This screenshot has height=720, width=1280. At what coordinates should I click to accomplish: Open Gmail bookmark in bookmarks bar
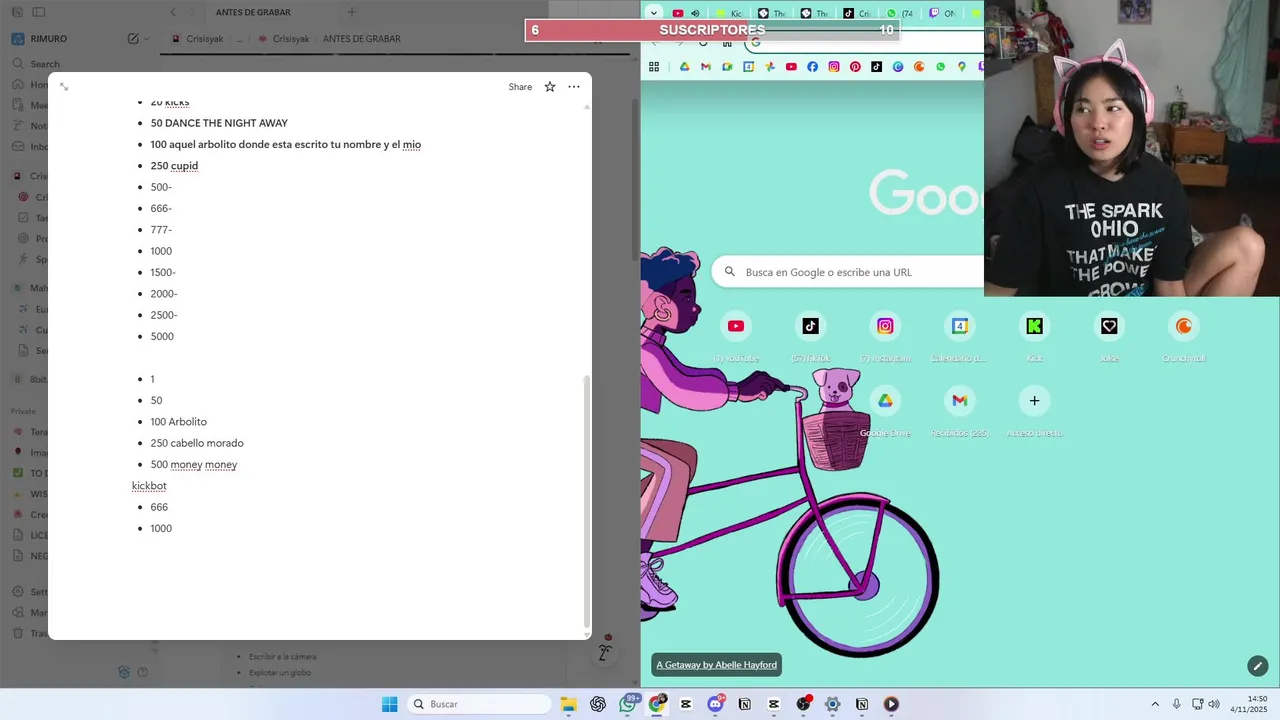pyautogui.click(x=706, y=67)
